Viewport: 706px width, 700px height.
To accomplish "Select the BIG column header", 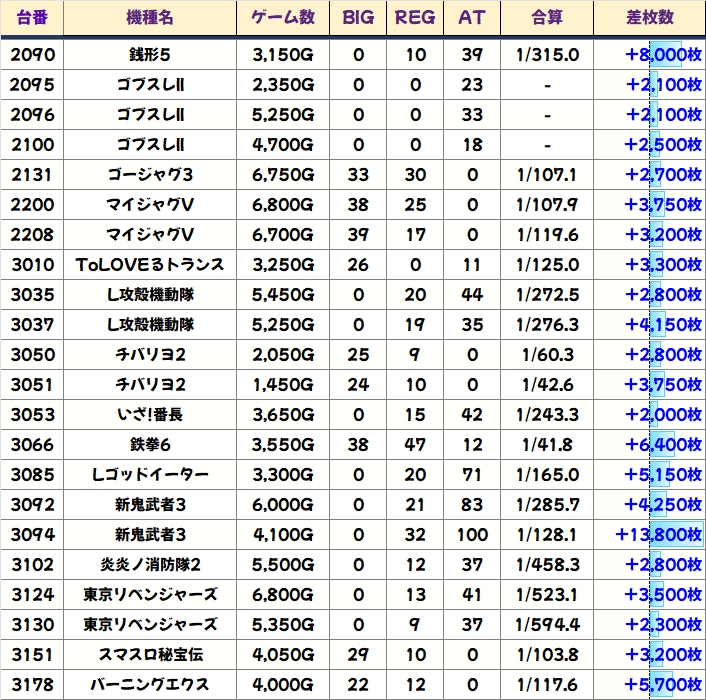I will point(359,18).
